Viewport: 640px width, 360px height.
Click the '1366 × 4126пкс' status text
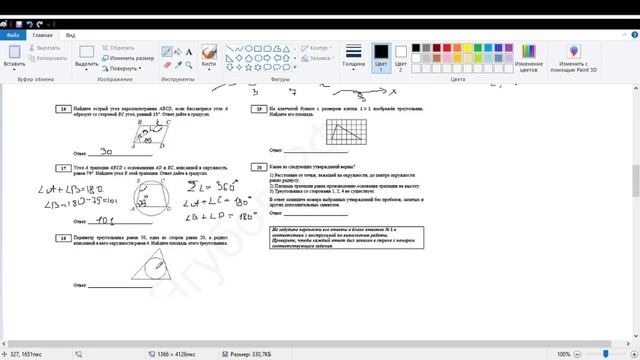[x=176, y=354]
